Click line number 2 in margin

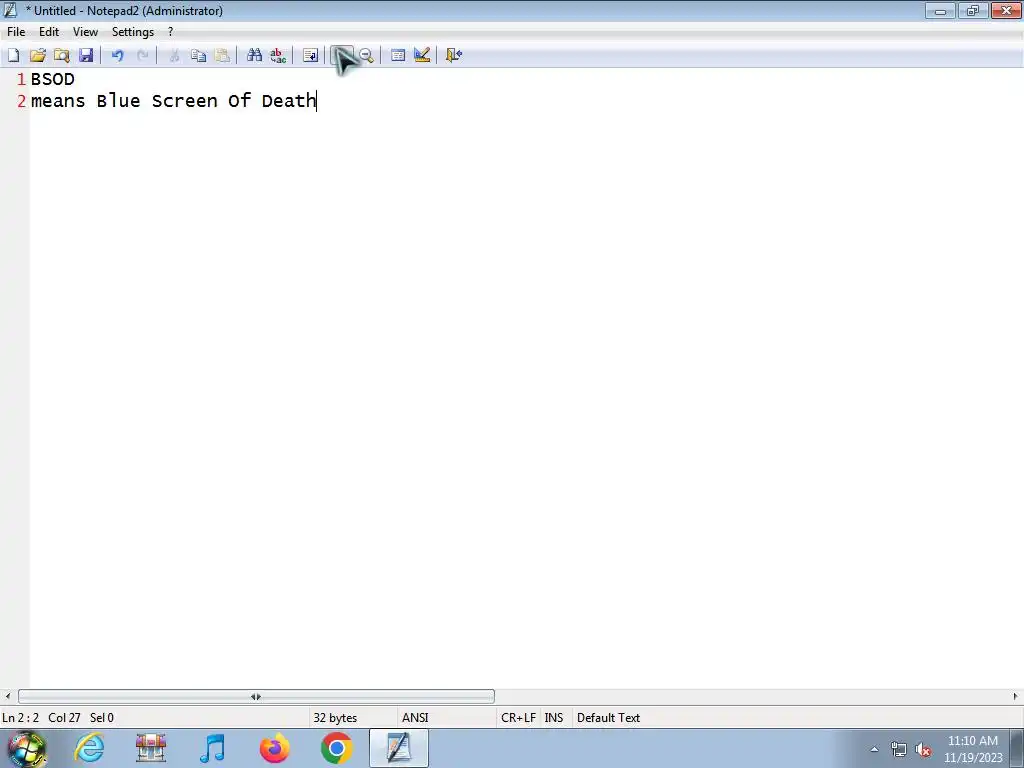click(x=22, y=101)
